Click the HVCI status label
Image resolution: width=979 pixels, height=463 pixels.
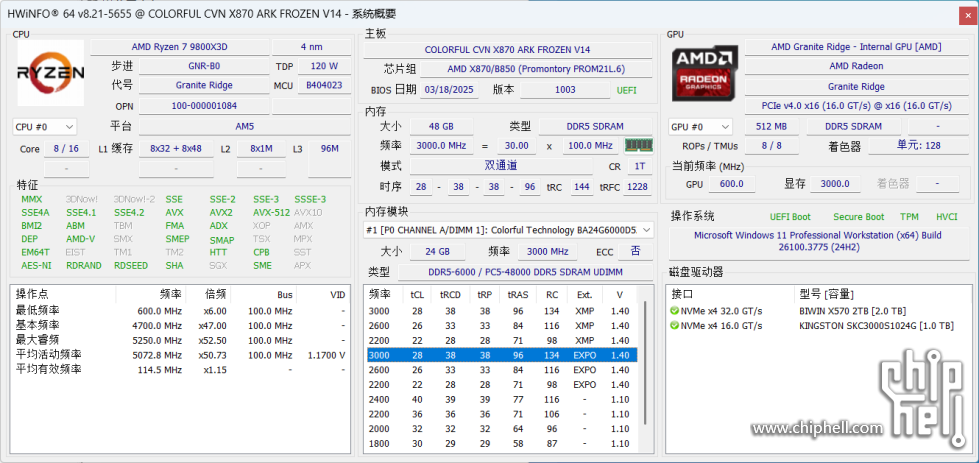[x=947, y=217]
